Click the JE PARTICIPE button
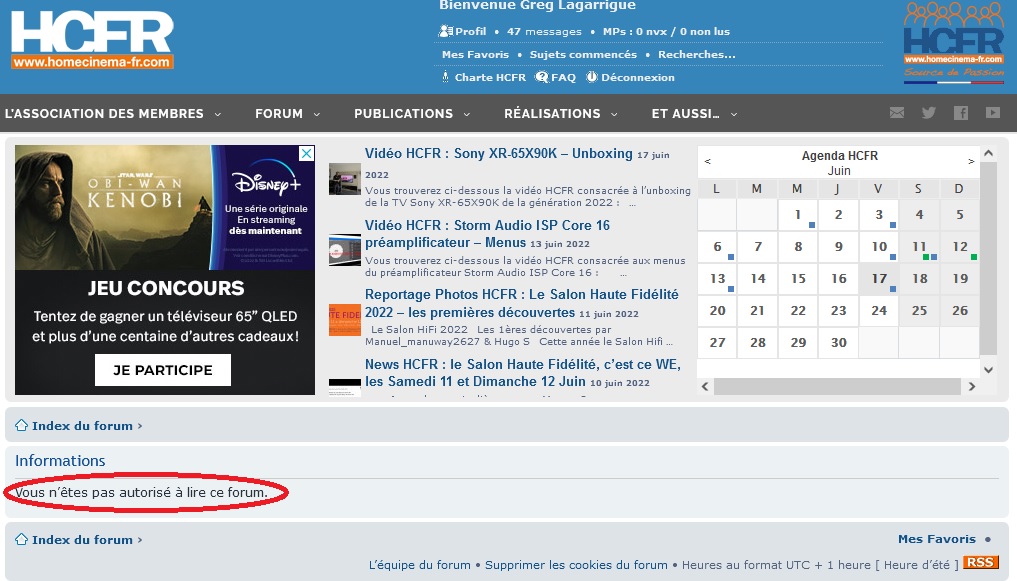 click(163, 370)
